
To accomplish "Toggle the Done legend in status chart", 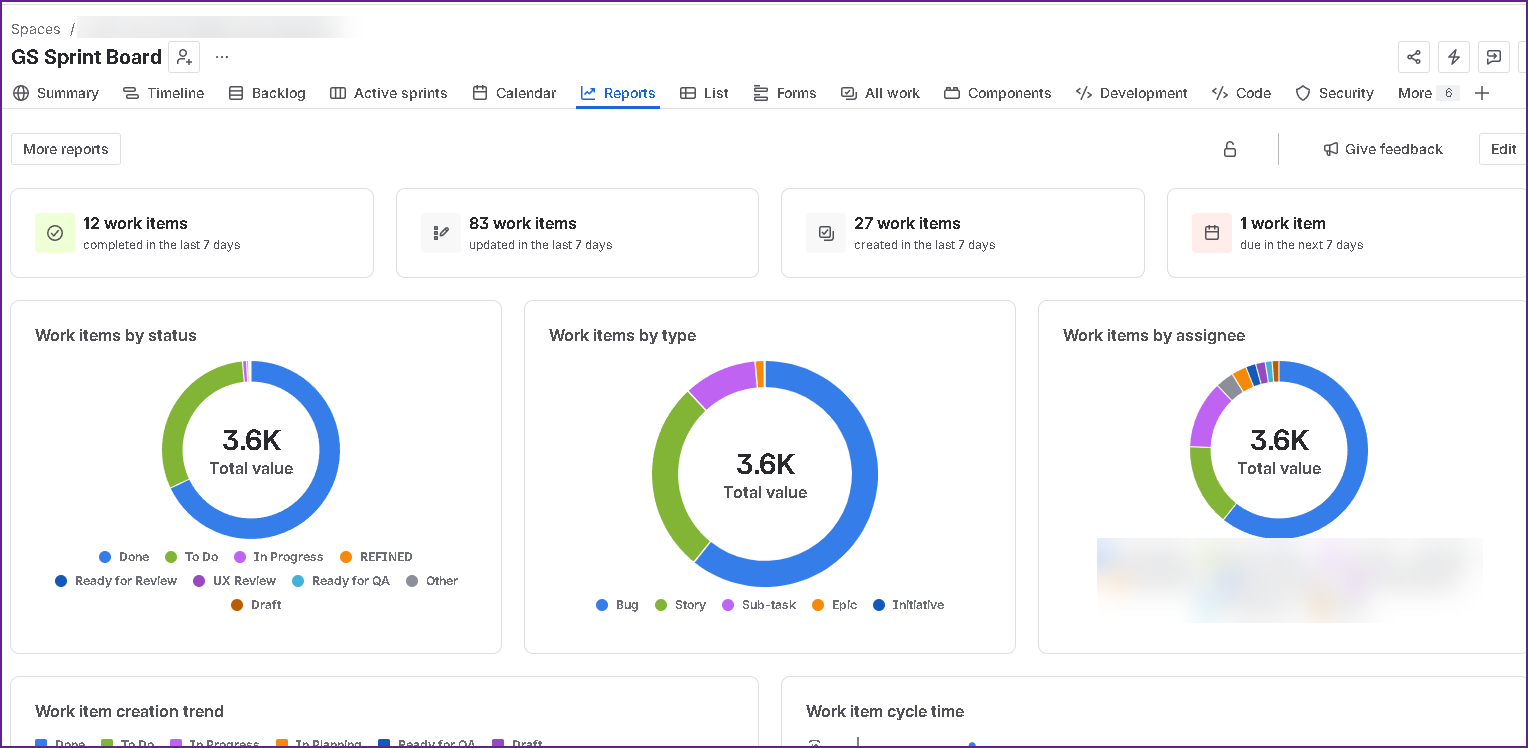I will pos(124,557).
